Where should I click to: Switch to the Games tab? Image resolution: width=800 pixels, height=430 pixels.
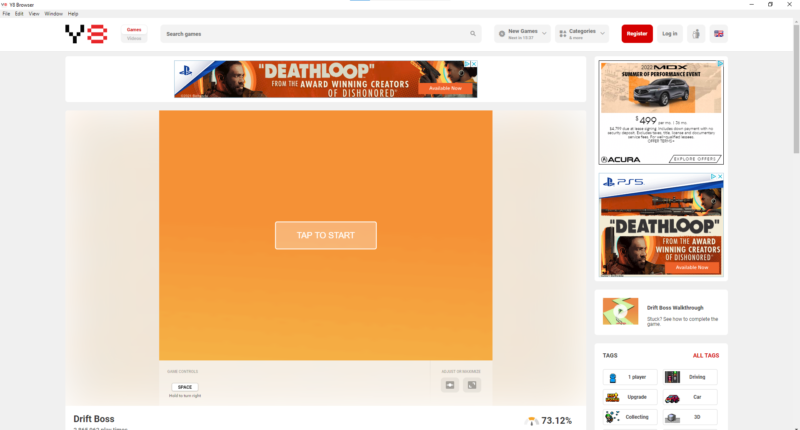(x=134, y=30)
